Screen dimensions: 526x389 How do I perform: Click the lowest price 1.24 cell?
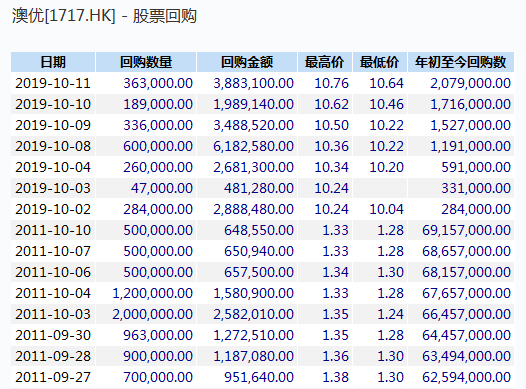click(x=380, y=314)
